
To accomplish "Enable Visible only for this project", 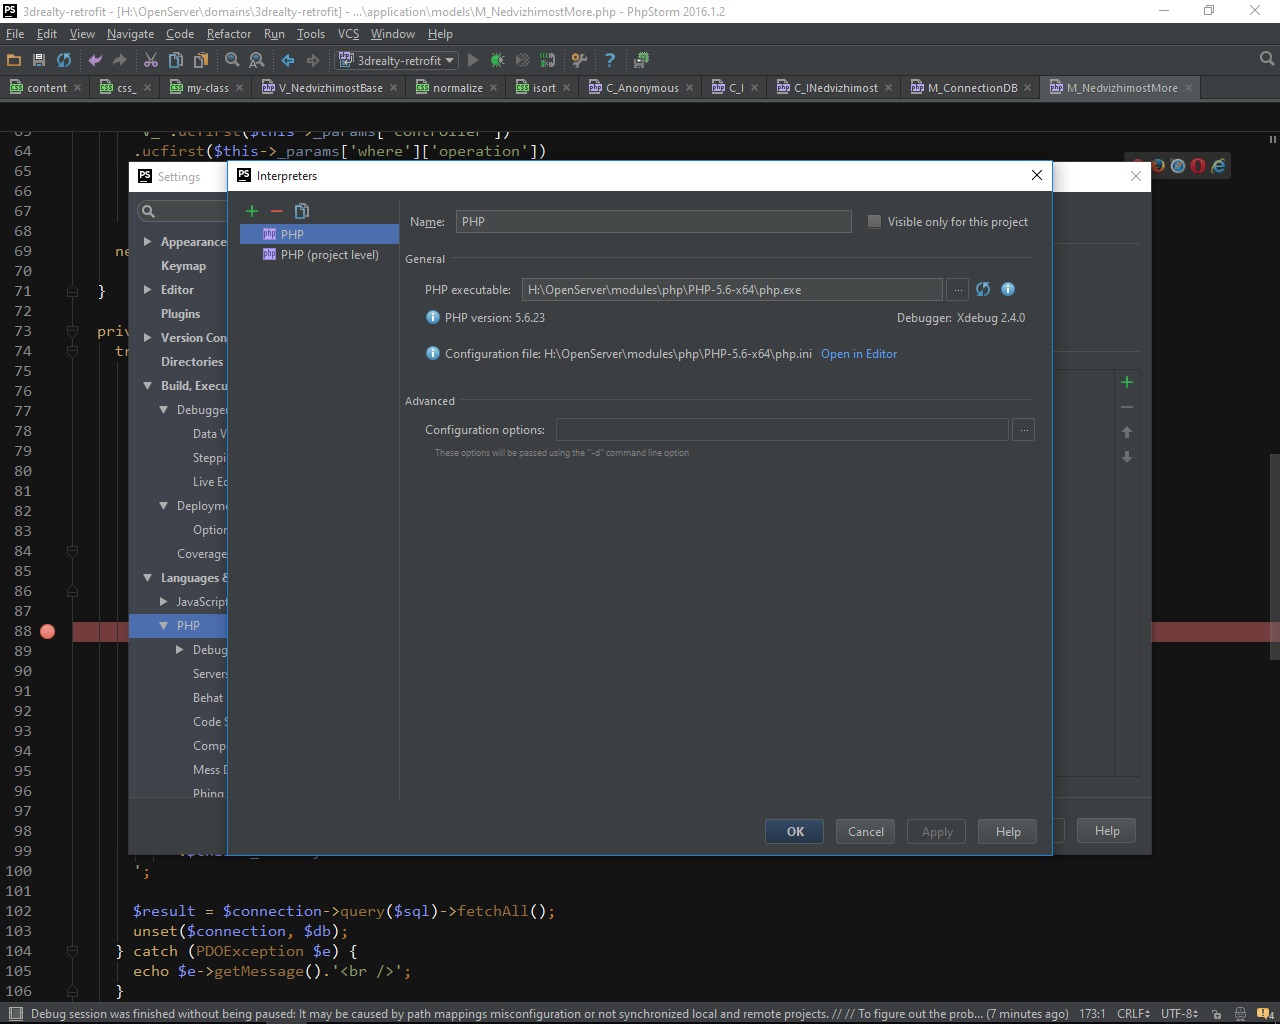I will (x=875, y=222).
